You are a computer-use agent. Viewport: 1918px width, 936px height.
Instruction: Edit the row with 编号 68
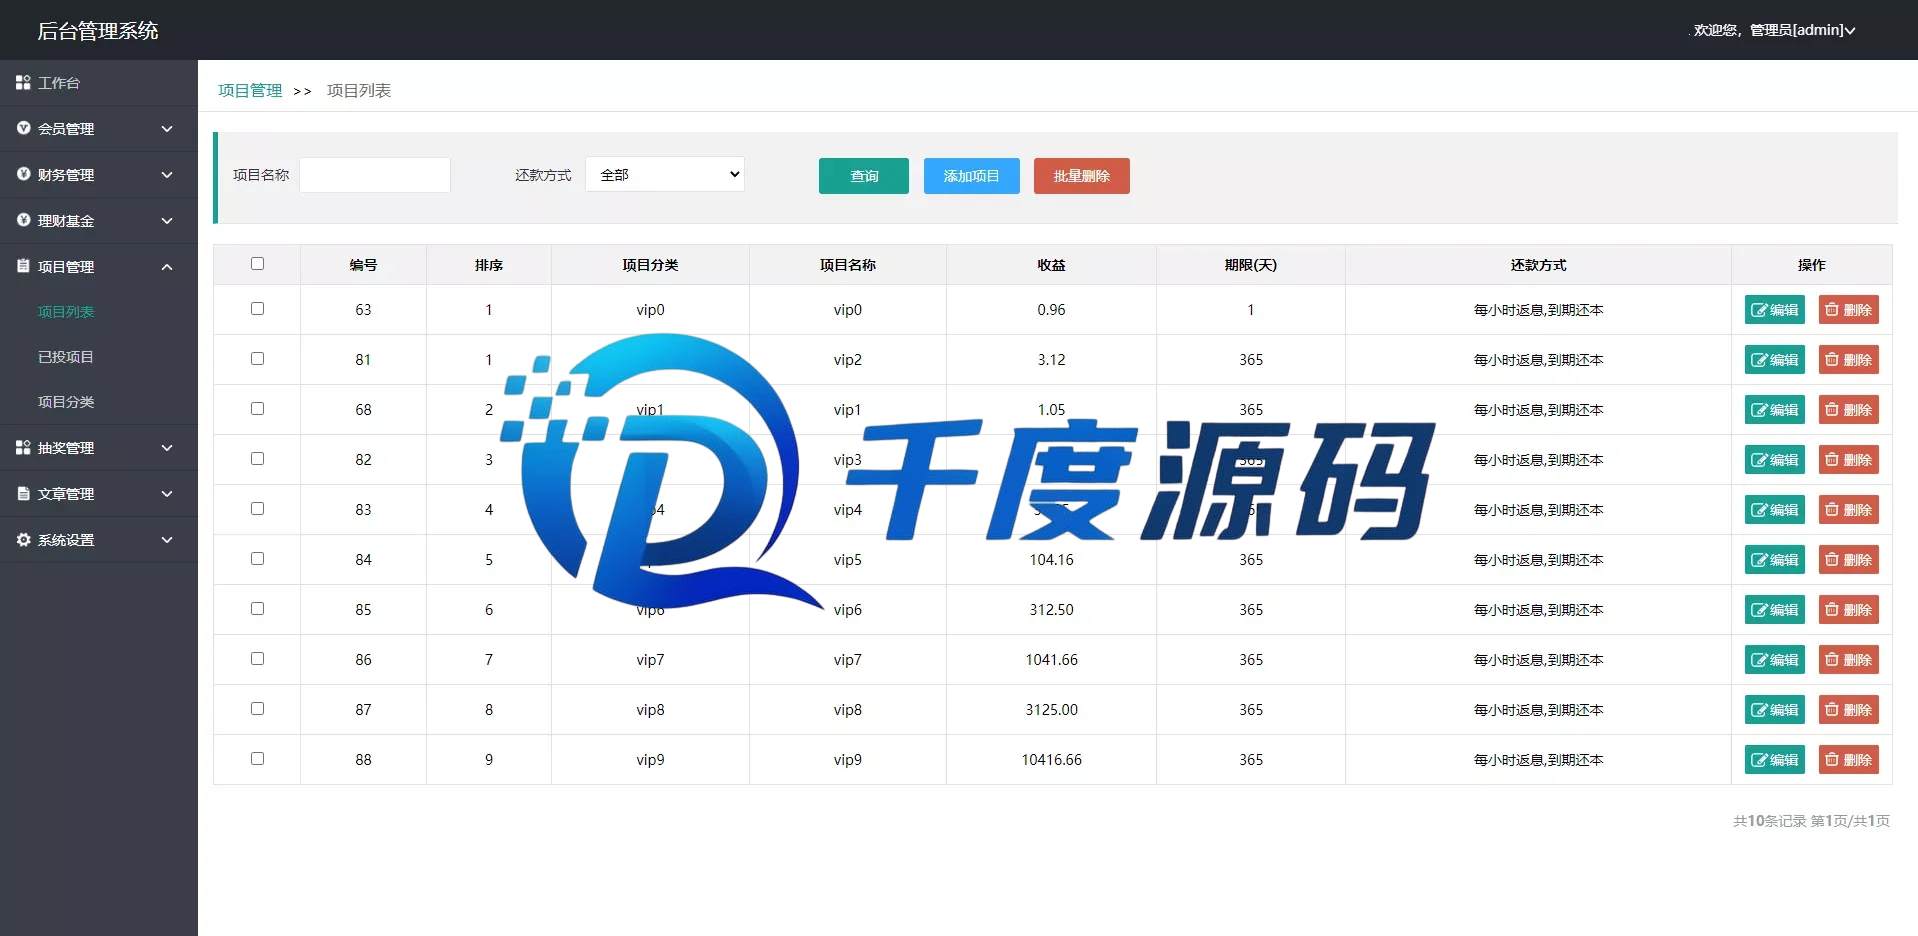click(1775, 410)
